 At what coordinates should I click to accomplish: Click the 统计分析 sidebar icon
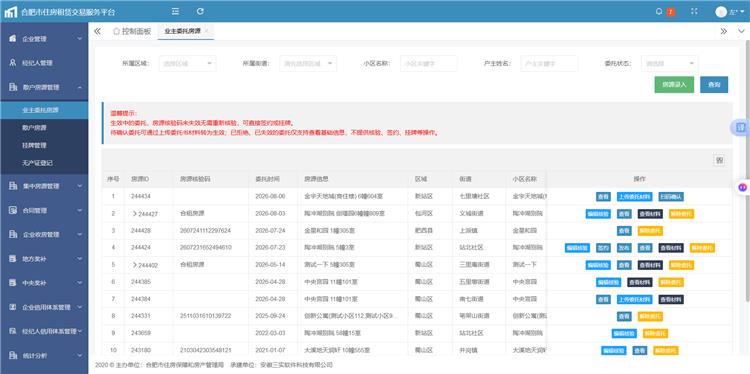13,356
